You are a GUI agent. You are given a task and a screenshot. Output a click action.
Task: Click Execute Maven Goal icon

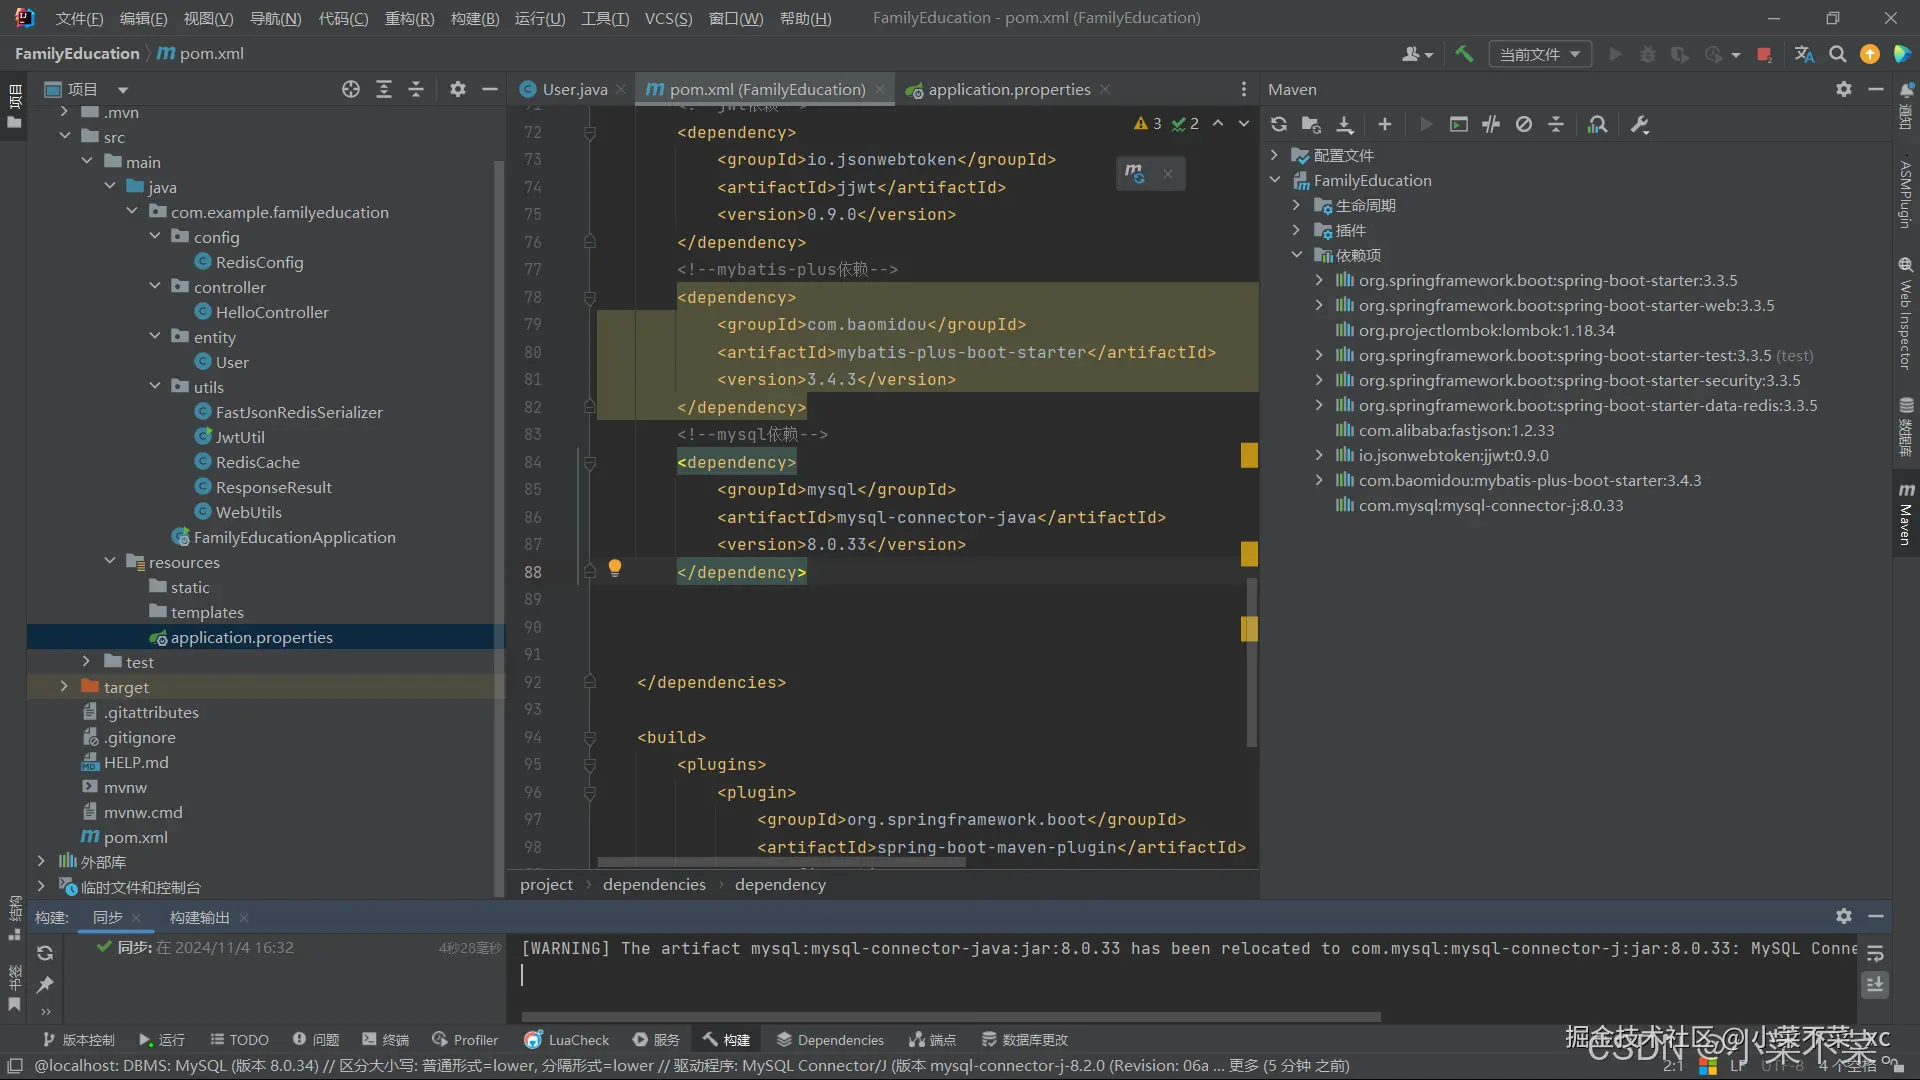[x=1459, y=125]
